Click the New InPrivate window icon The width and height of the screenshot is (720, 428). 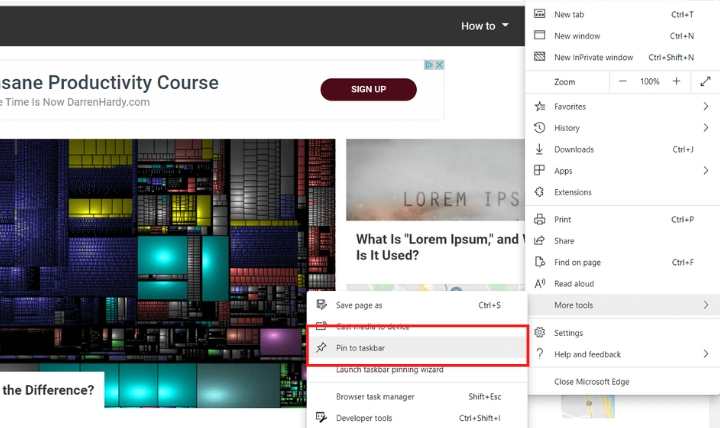[540, 57]
